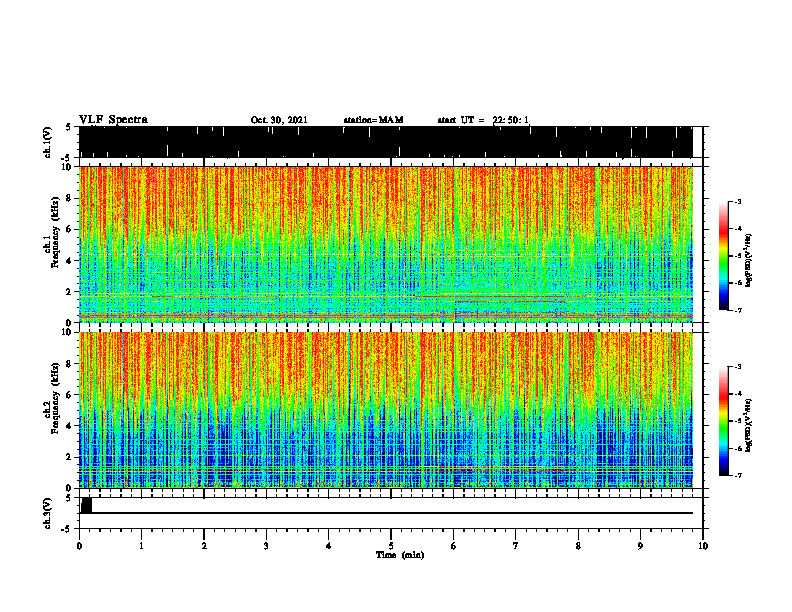Select the ch.2 colorbar 'log(PSD)' label
The width and height of the screenshot is (792, 612).
pos(749,425)
